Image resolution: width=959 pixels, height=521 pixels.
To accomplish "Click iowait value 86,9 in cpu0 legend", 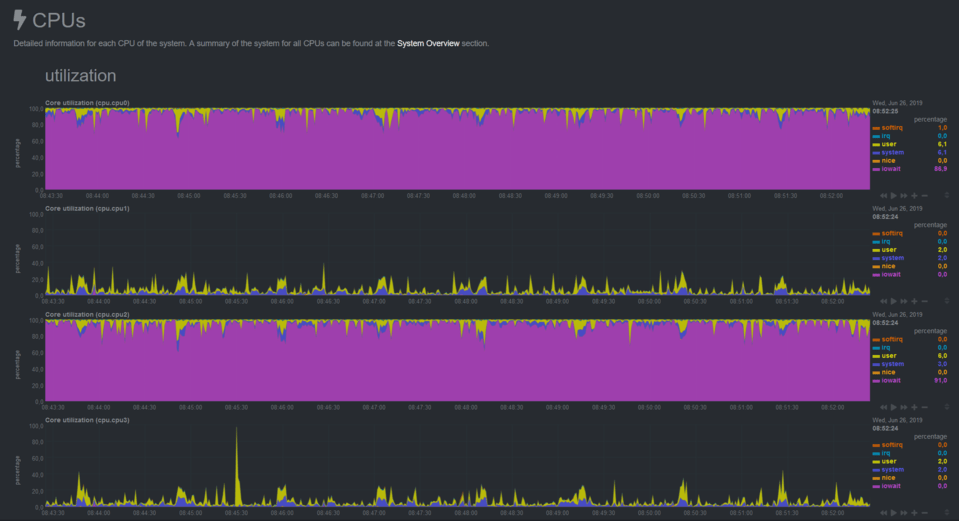I will pyautogui.click(x=940, y=169).
